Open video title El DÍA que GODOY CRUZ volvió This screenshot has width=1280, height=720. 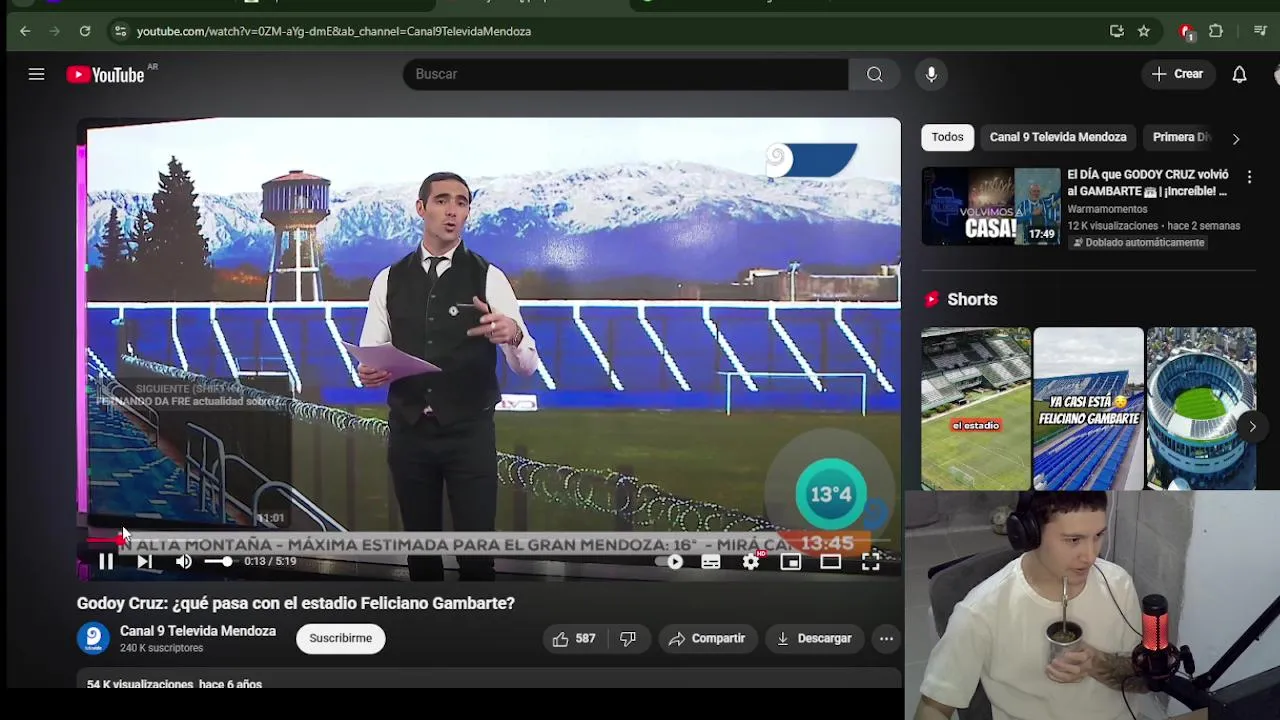(1148, 183)
